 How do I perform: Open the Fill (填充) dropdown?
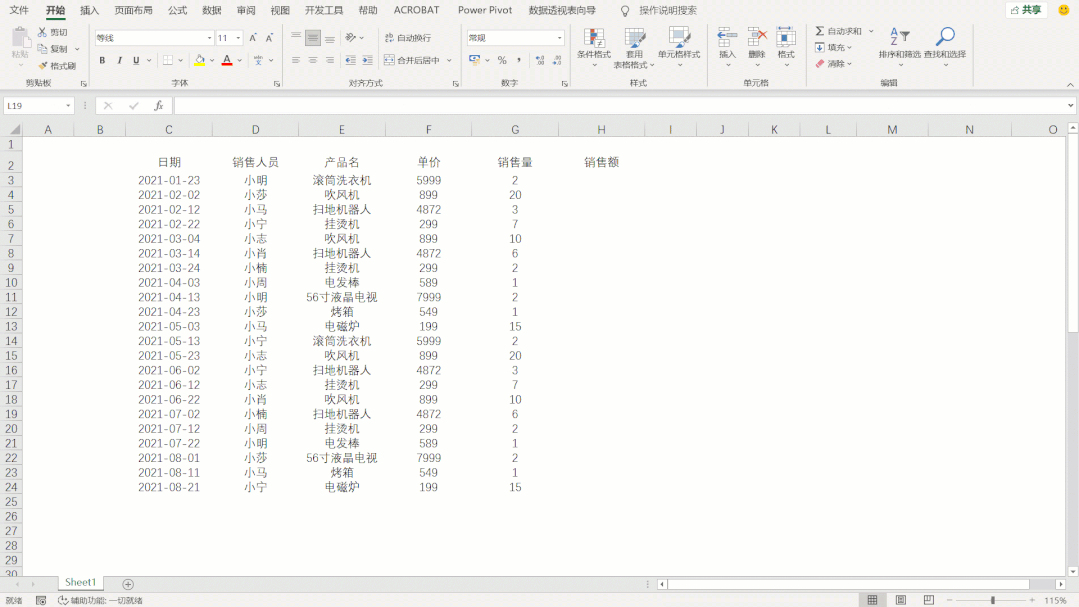pos(833,47)
